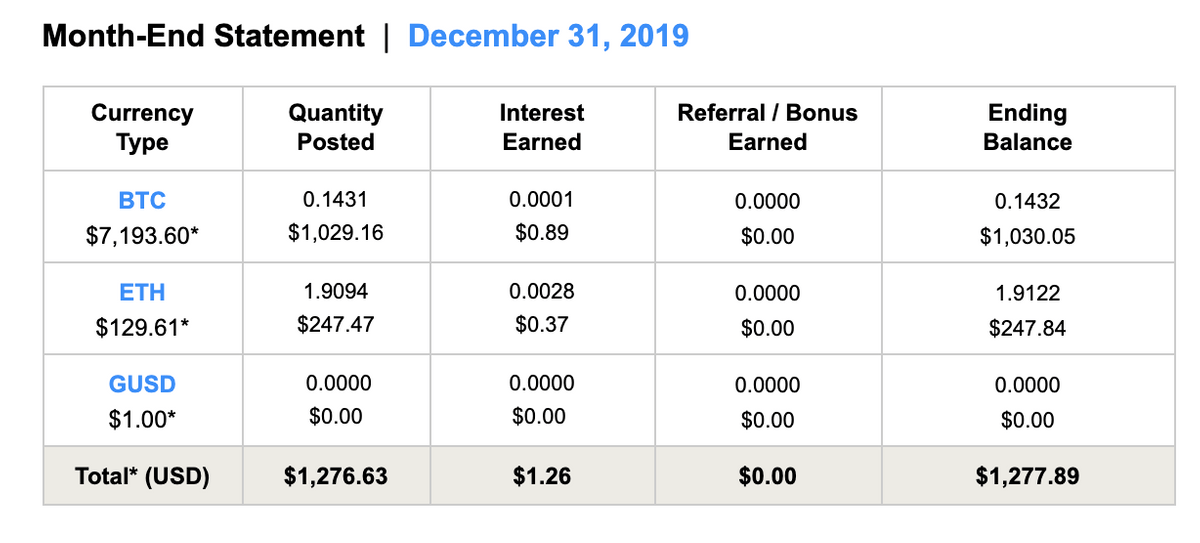Click the BTC currency link
Screen dimensions: 1200x543
(142, 201)
